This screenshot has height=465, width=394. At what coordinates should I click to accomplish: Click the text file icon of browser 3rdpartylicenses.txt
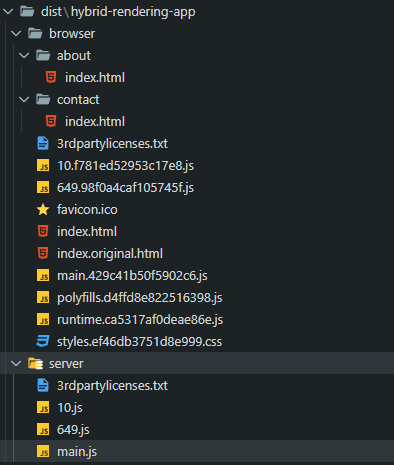(43, 143)
